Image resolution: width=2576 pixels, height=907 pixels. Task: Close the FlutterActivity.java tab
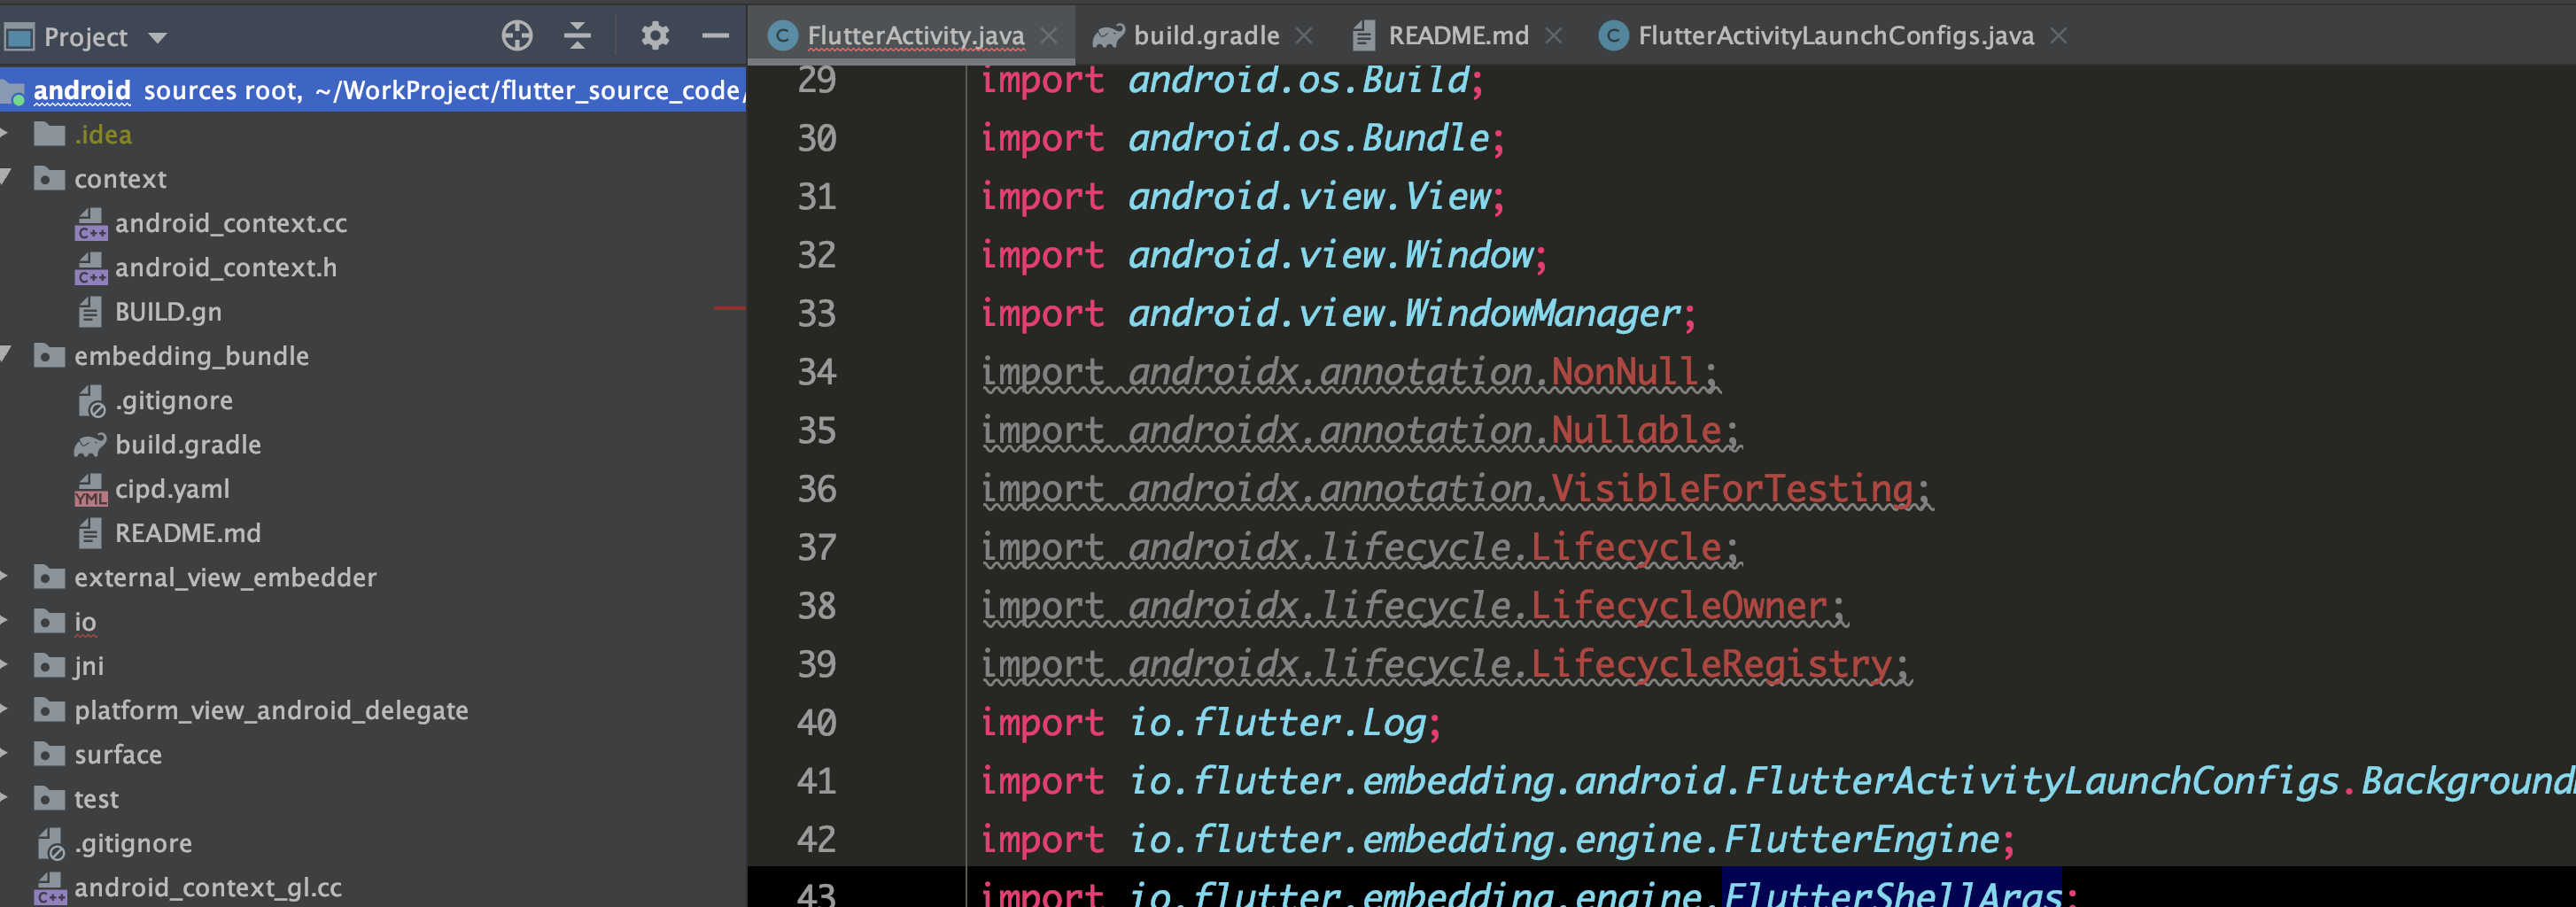[x=1048, y=35]
